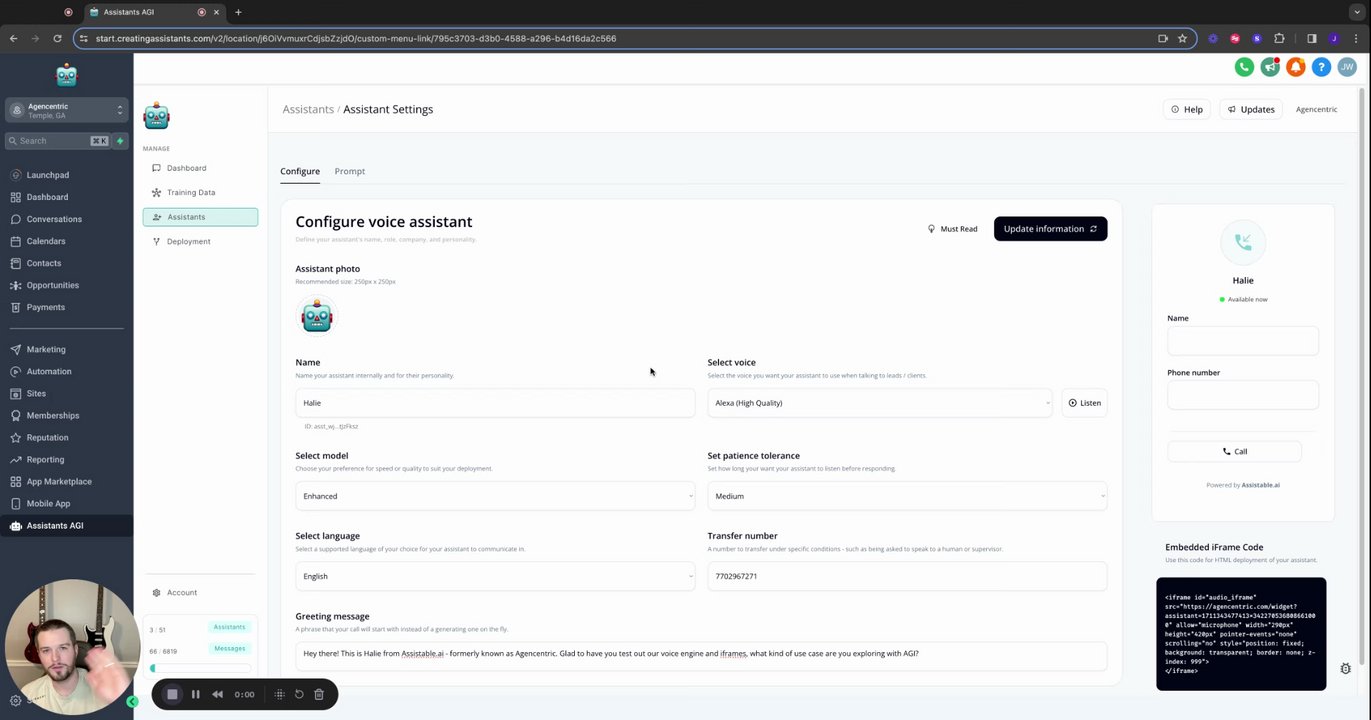Viewport: 1371px width, 720px height.
Task: Open the Select voice dropdown
Action: [x=880, y=403]
